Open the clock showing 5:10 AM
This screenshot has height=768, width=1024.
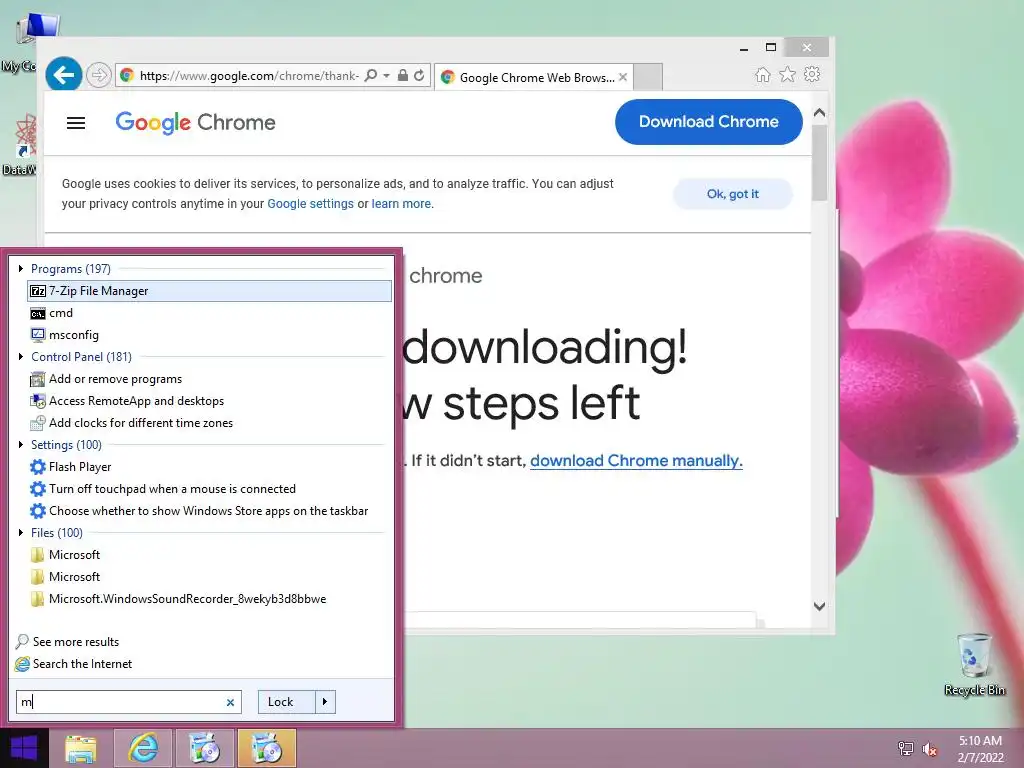coord(980,749)
